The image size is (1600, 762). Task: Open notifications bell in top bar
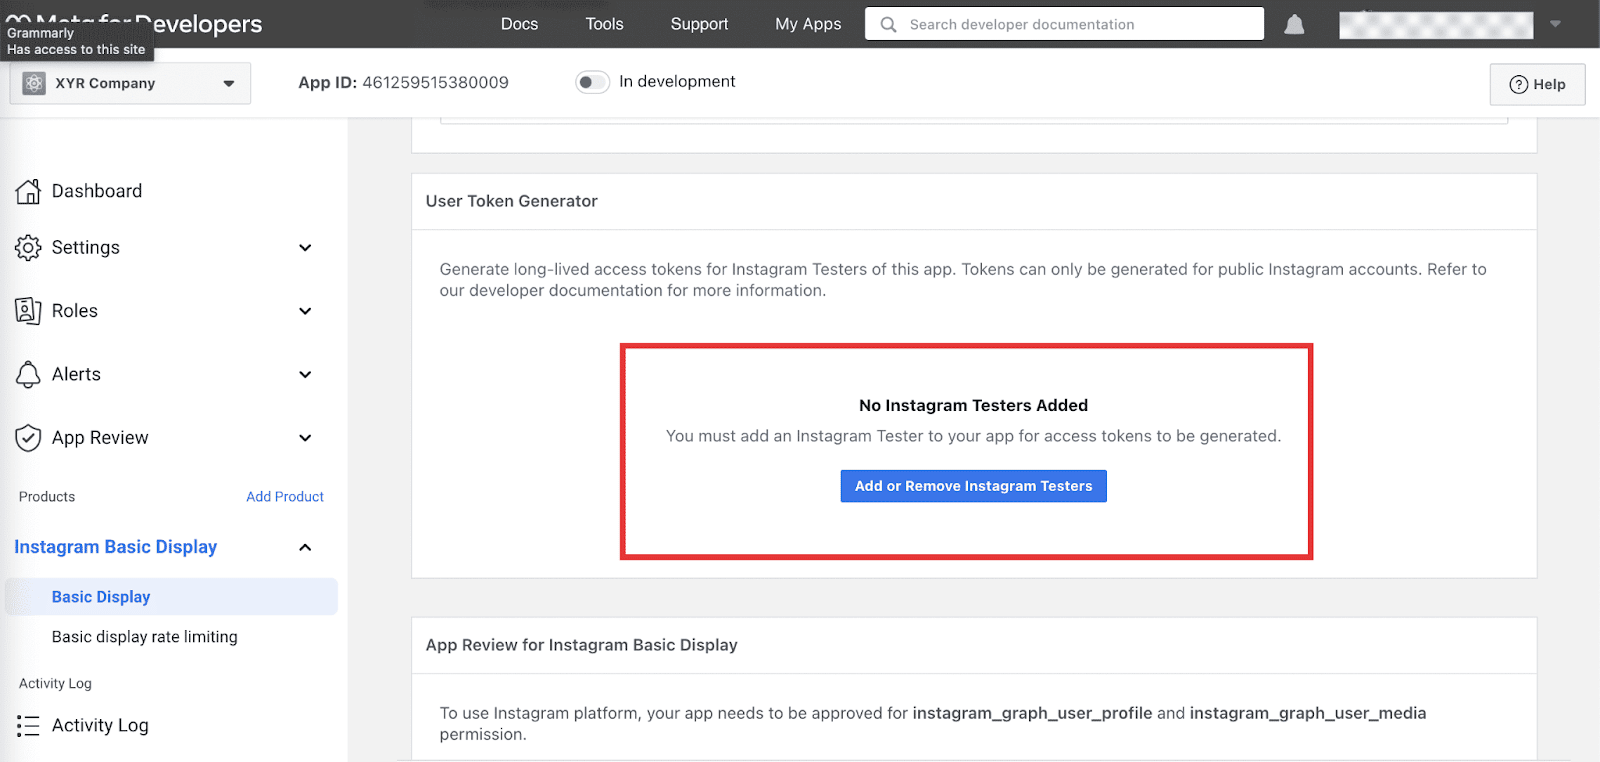(1294, 24)
